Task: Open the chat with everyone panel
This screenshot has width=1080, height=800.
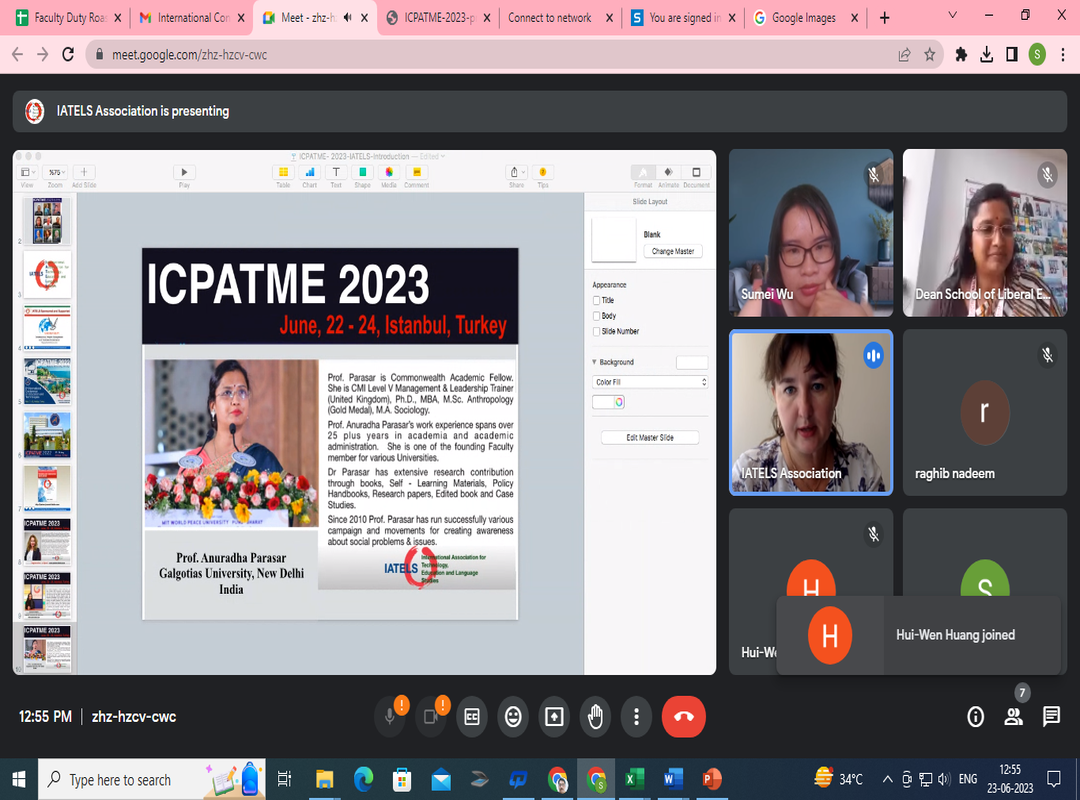Action: tap(1051, 716)
